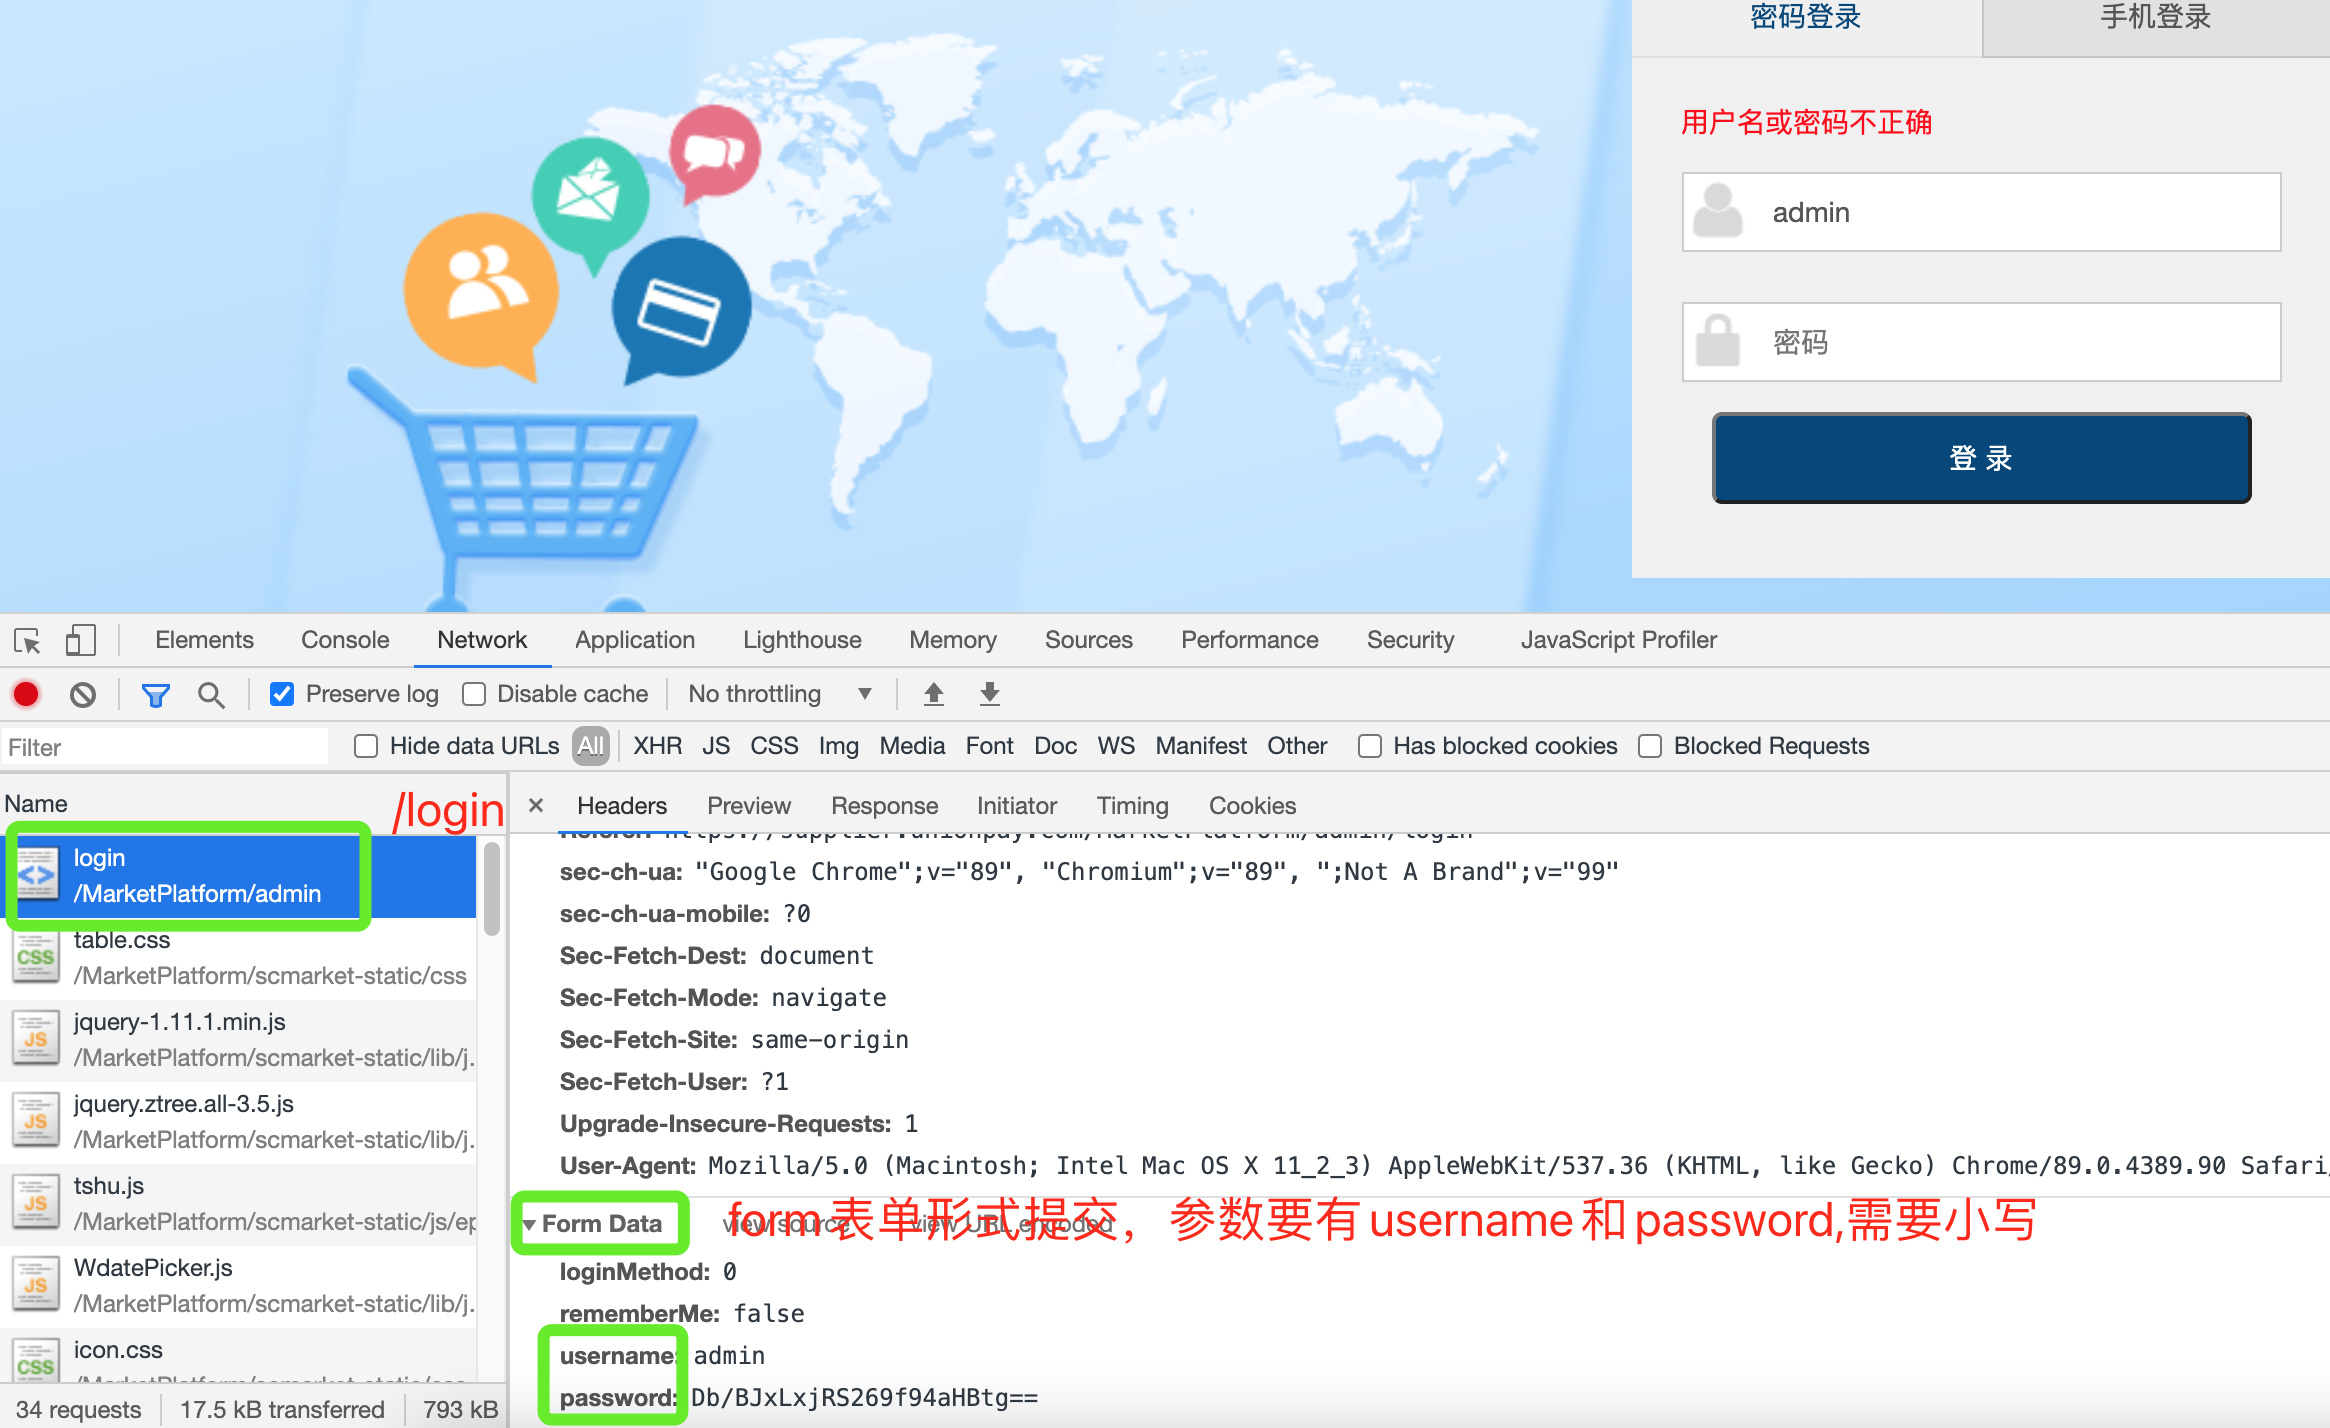This screenshot has height=1428, width=2330.
Task: Activate the inspect element picker icon
Action: 27,640
